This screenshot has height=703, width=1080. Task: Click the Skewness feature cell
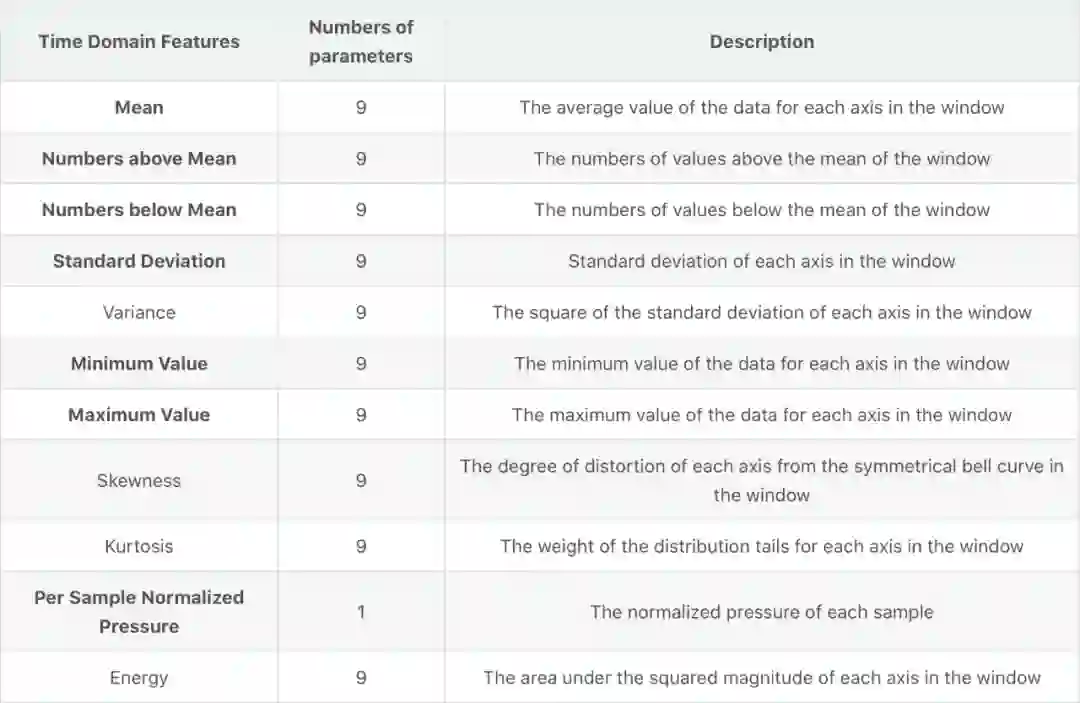pyautogui.click(x=139, y=481)
